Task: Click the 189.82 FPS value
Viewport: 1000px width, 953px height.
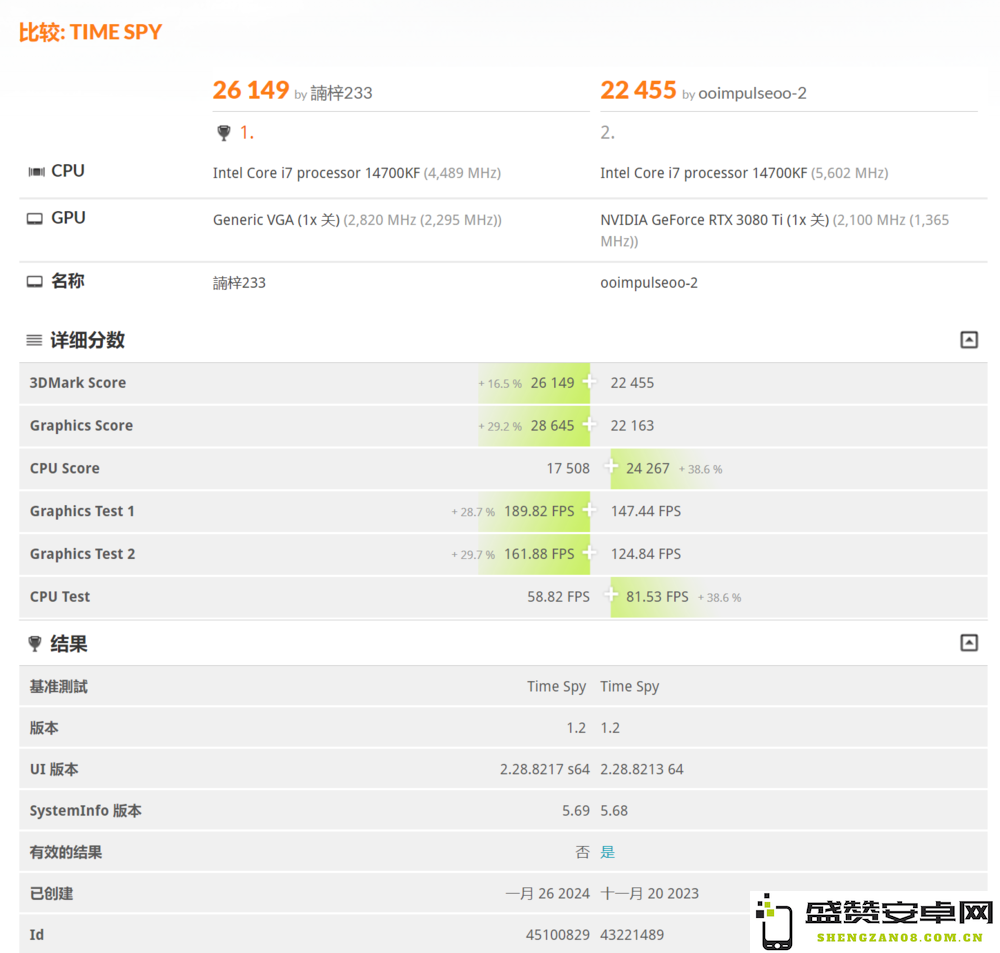Action: (539, 511)
